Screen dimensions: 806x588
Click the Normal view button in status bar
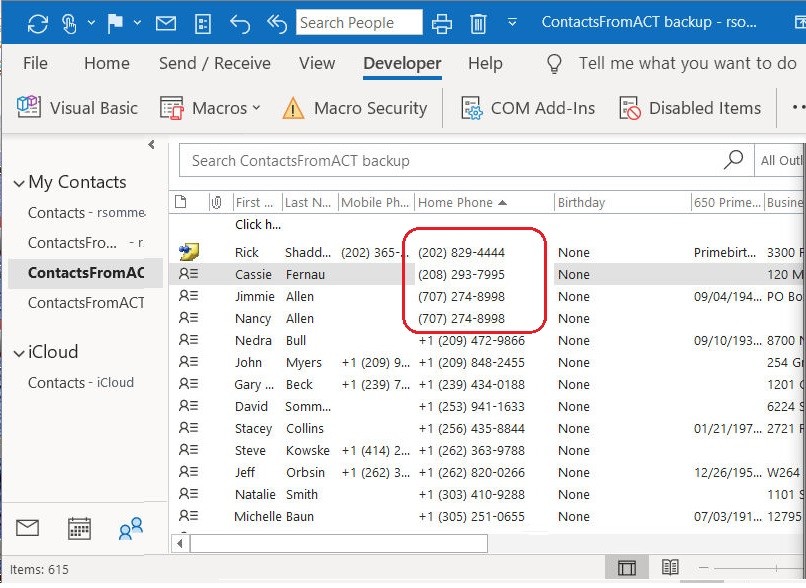tap(627, 568)
